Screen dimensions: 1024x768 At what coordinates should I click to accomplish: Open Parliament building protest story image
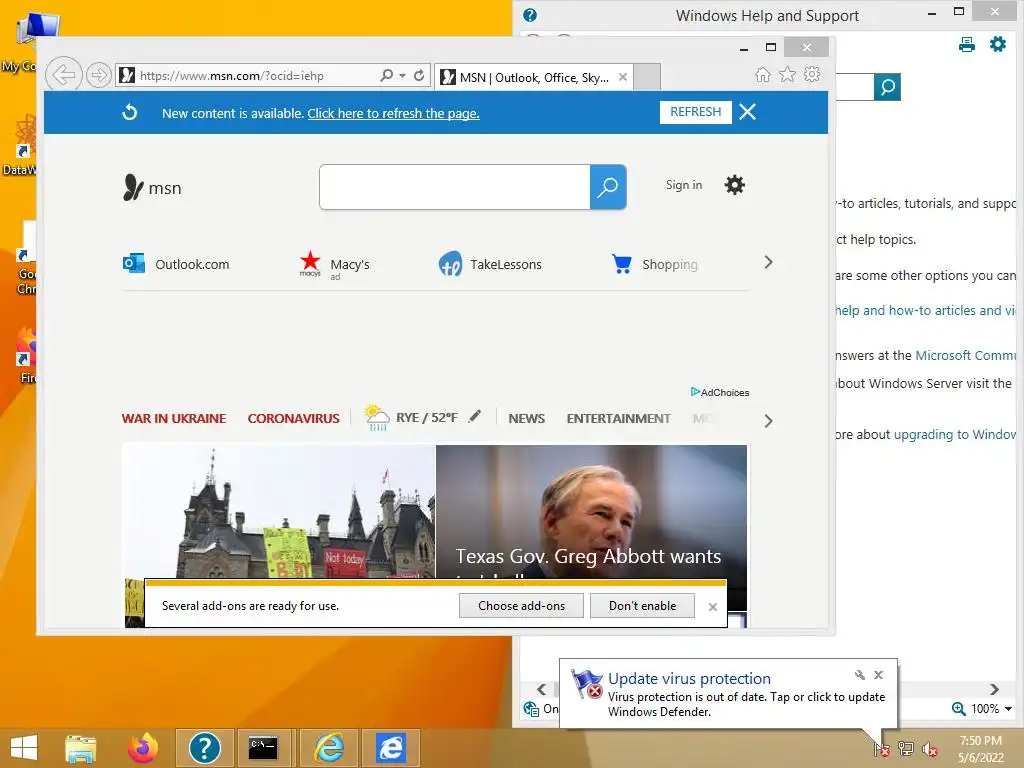[279, 511]
